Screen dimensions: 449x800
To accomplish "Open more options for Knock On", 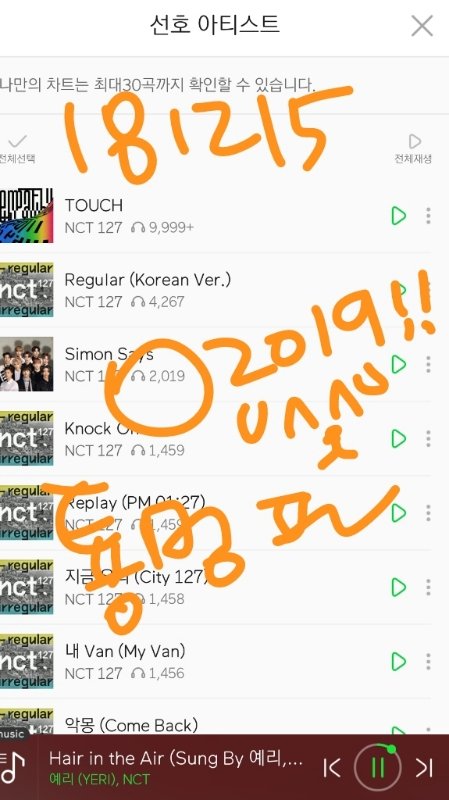I will (x=428, y=439).
